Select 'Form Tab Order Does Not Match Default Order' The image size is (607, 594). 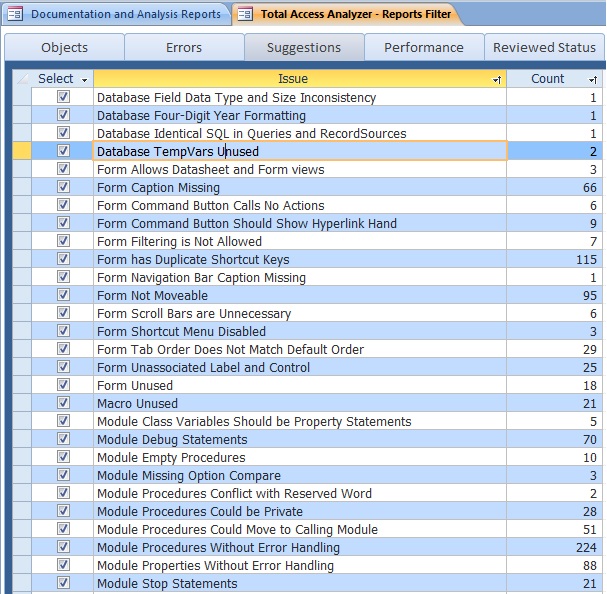[230, 350]
